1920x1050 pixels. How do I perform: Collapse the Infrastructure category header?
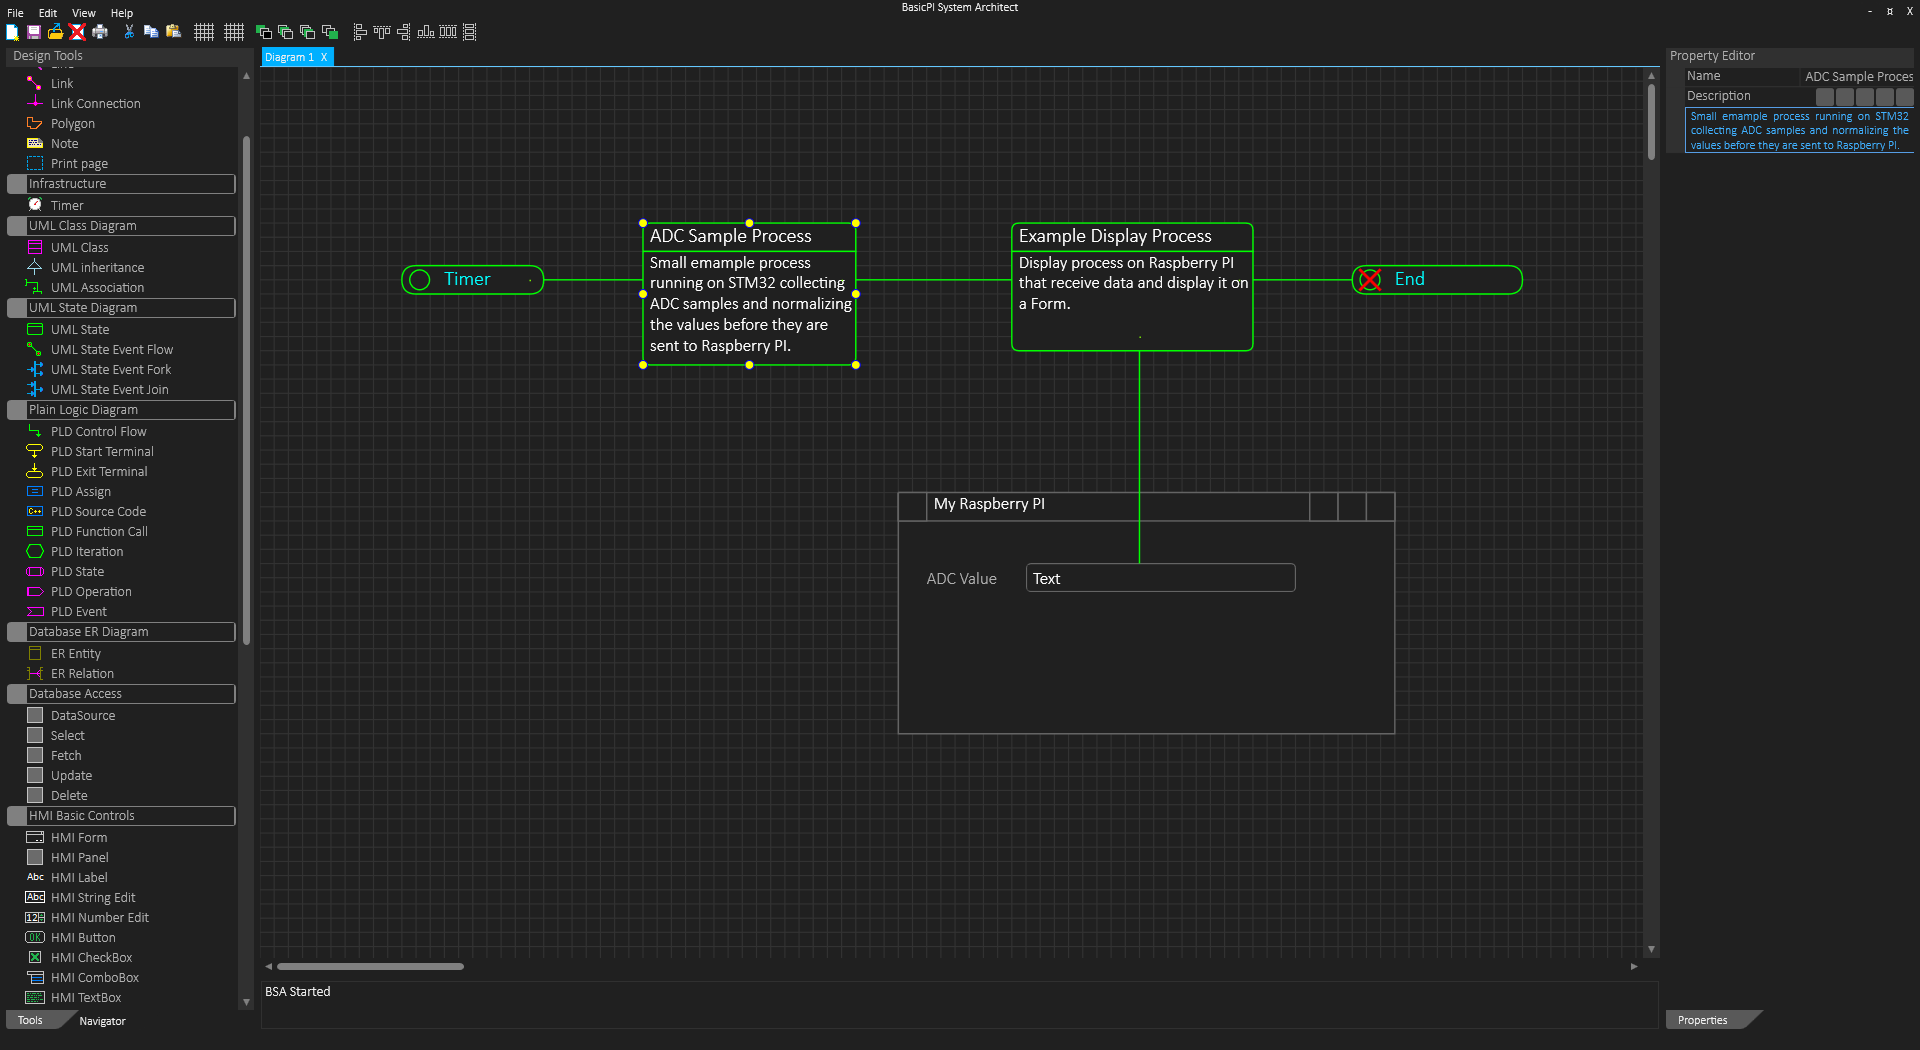click(121, 184)
